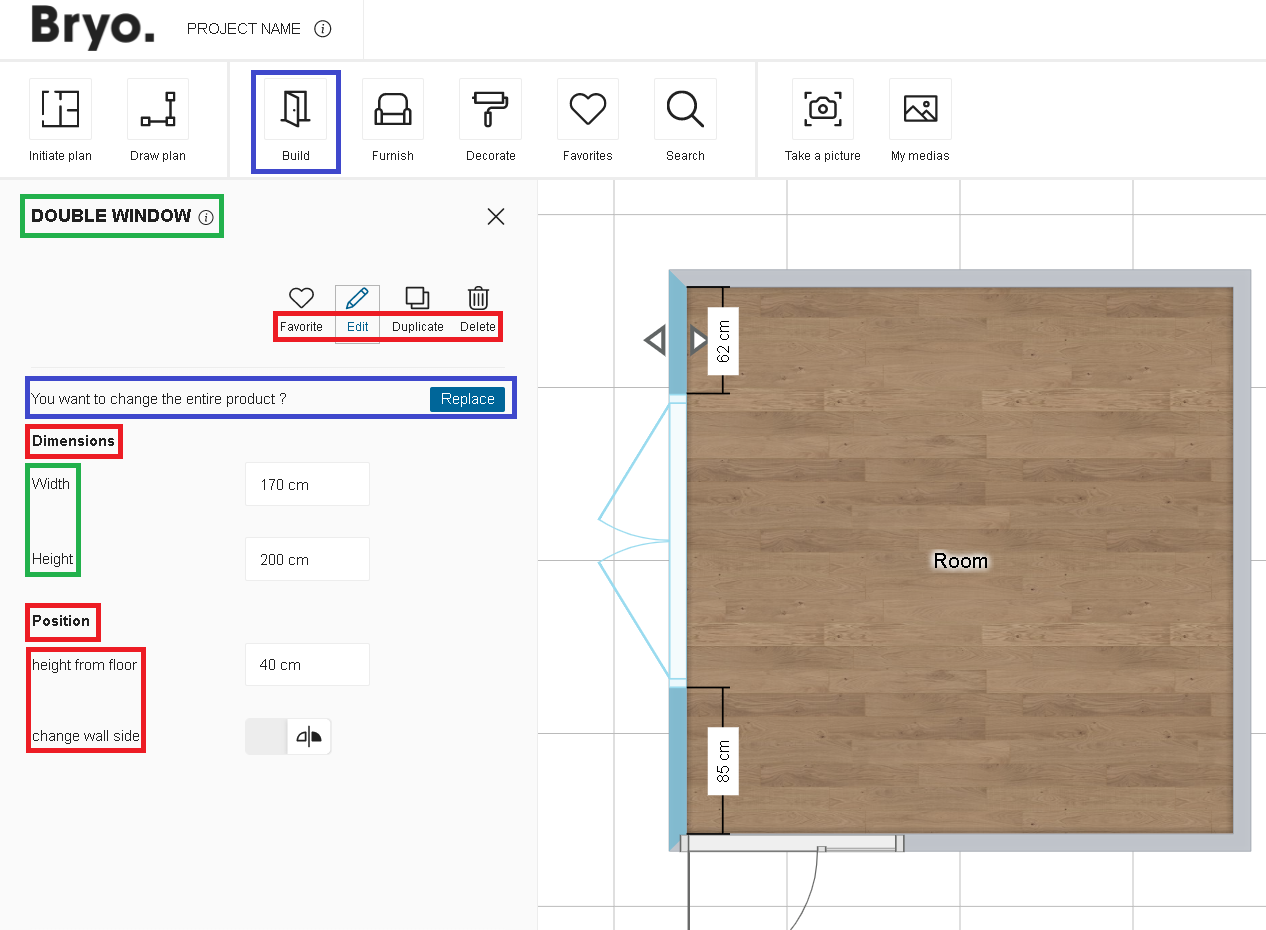This screenshot has width=1266, height=930.
Task: Open the Search magnifier tool
Action: [x=685, y=109]
